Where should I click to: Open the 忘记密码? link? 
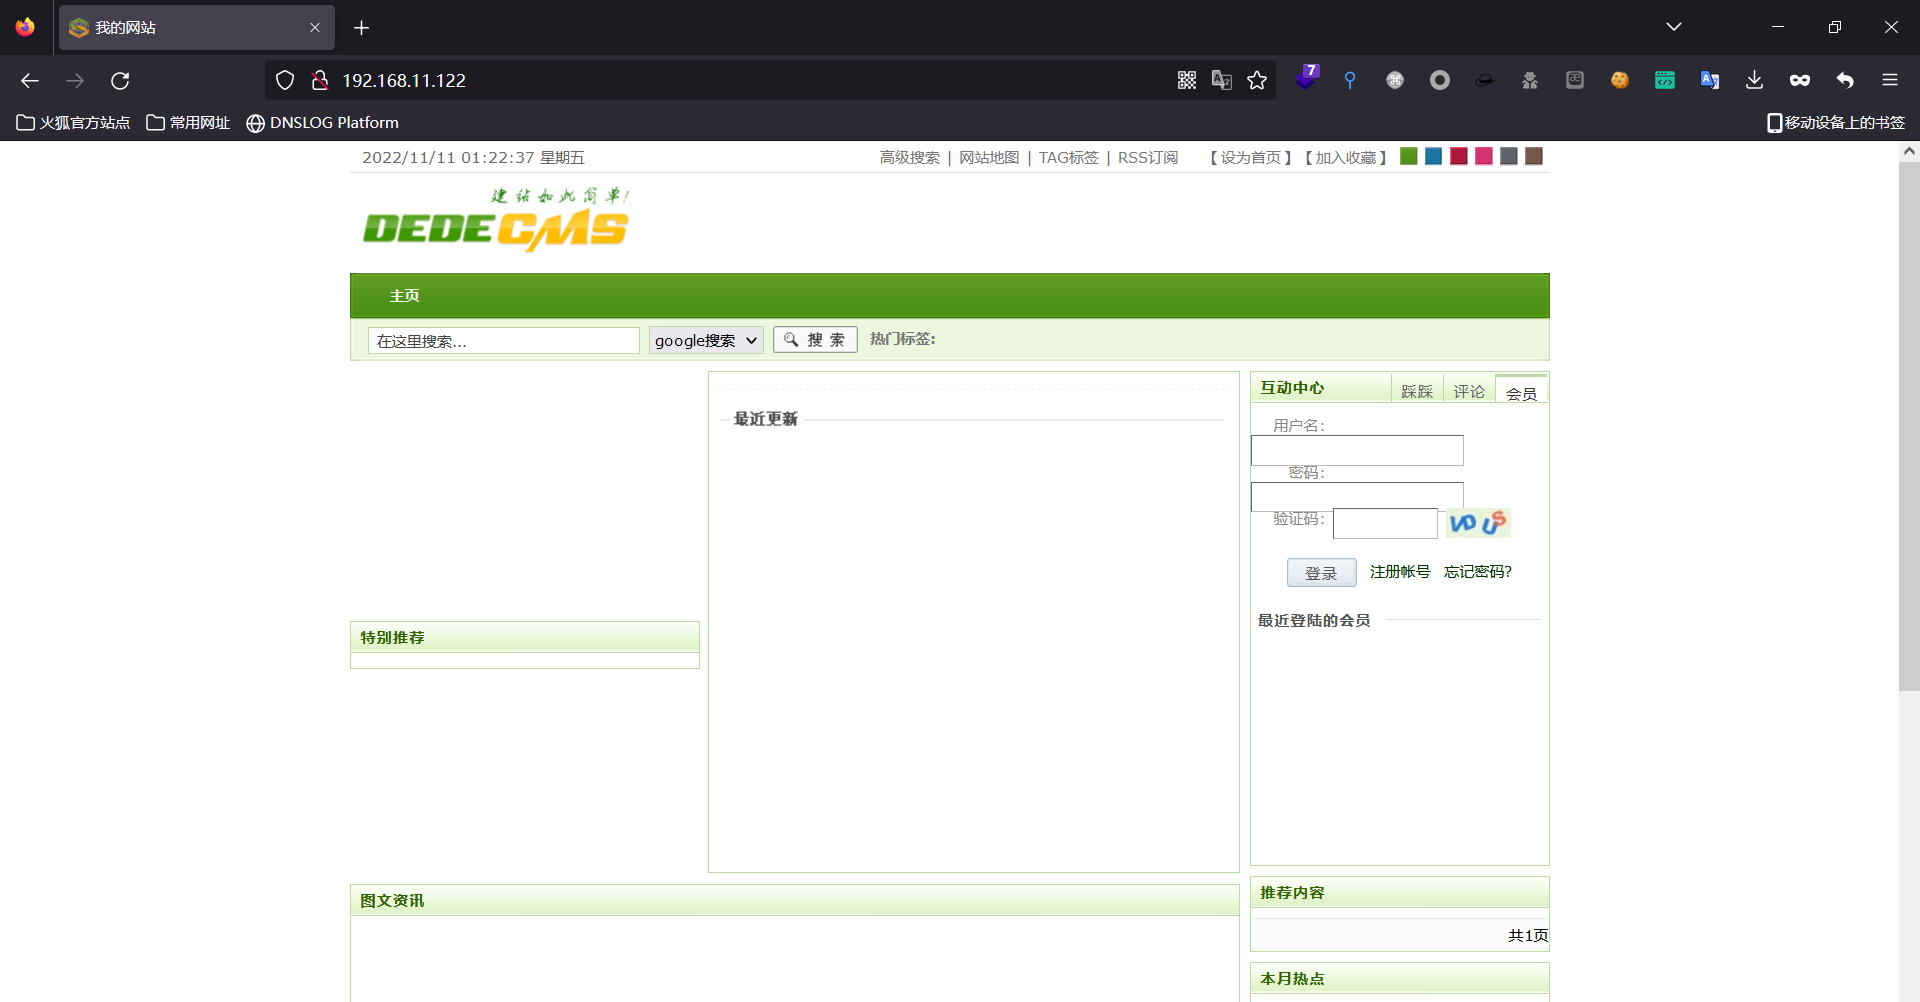tap(1478, 571)
